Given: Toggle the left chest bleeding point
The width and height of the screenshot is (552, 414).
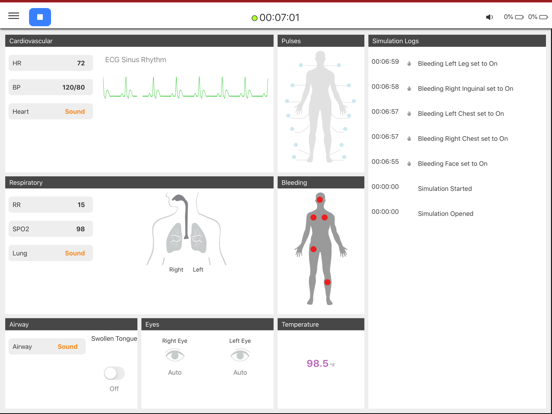Looking at the screenshot, I should click(x=325, y=218).
